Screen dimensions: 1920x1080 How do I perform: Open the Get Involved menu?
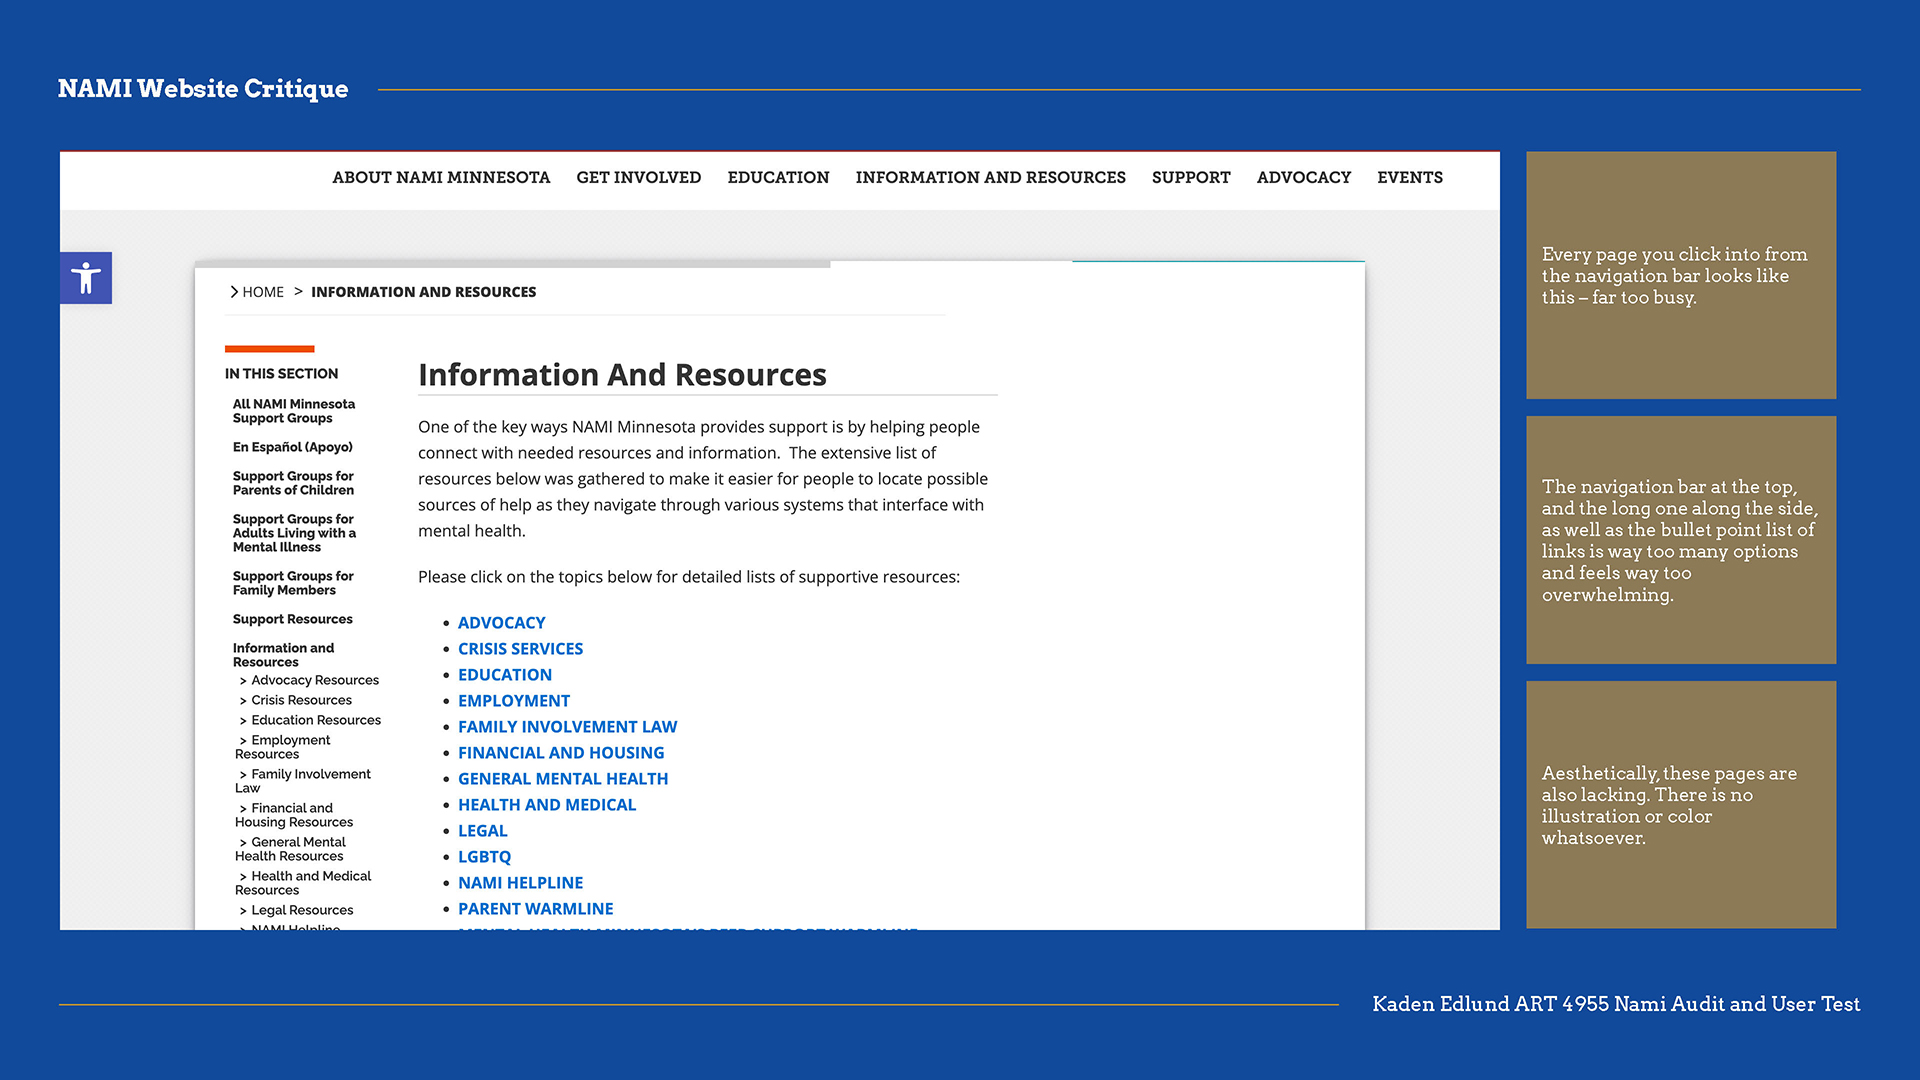click(x=638, y=178)
